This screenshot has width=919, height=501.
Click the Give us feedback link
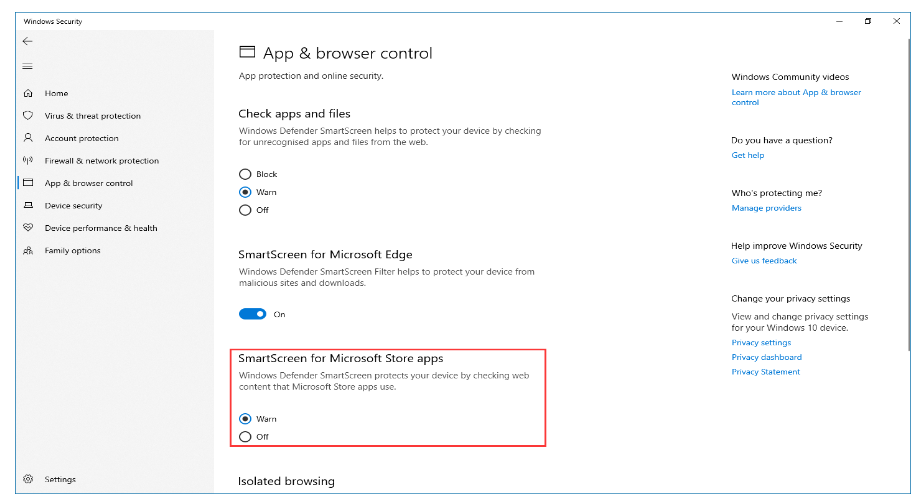pyautogui.click(x=764, y=261)
